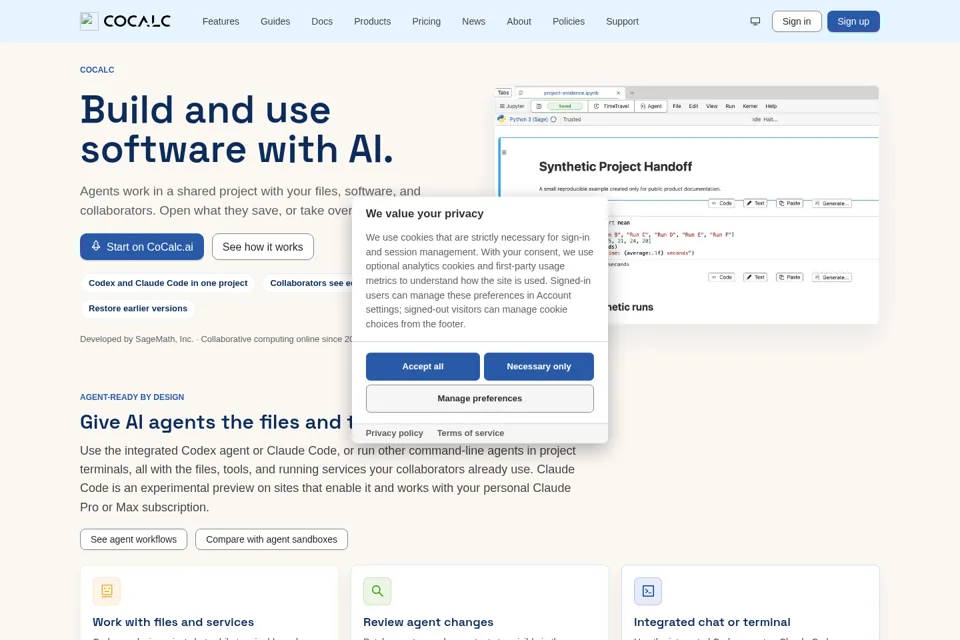Open TimeTravel in the notebook preview
The height and width of the screenshot is (640, 960).
[611, 106]
